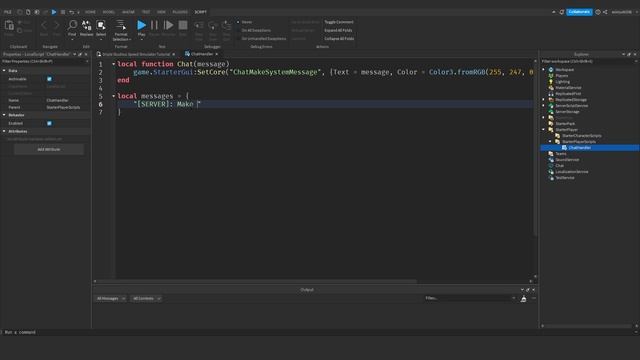
Task: Open the All Contexts dropdown in Output
Action: pyautogui.click(x=146, y=299)
